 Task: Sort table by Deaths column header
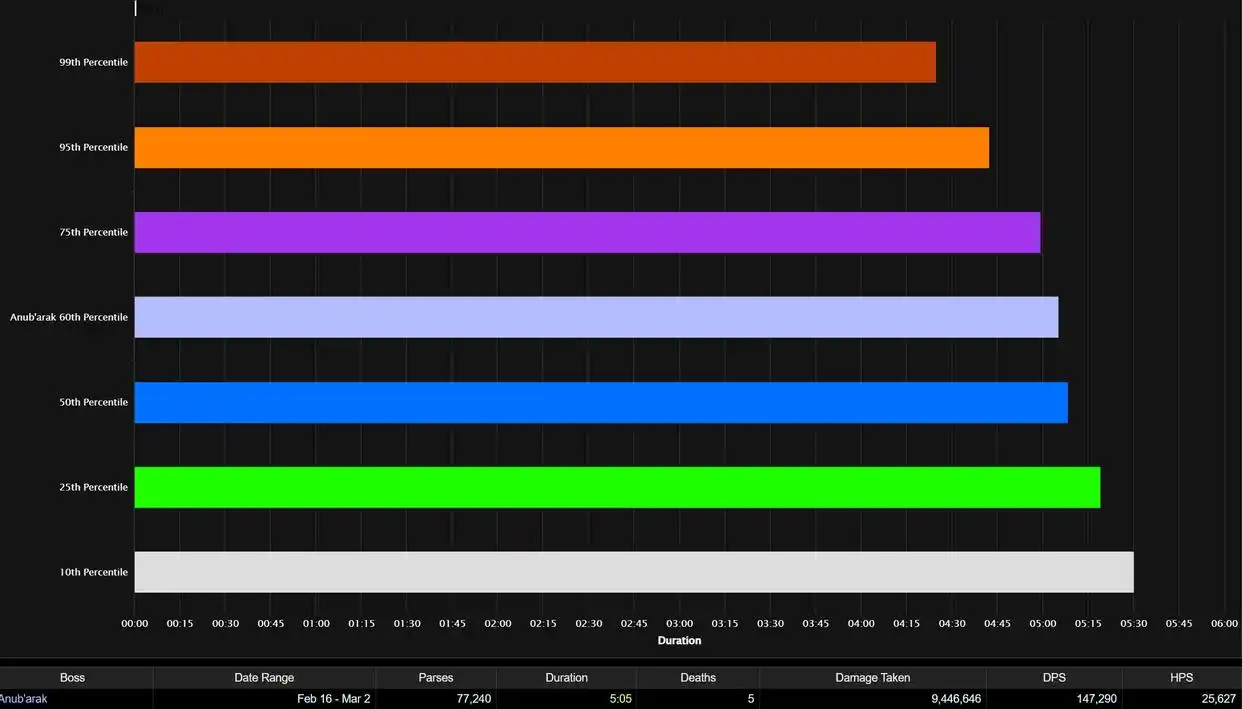point(698,678)
